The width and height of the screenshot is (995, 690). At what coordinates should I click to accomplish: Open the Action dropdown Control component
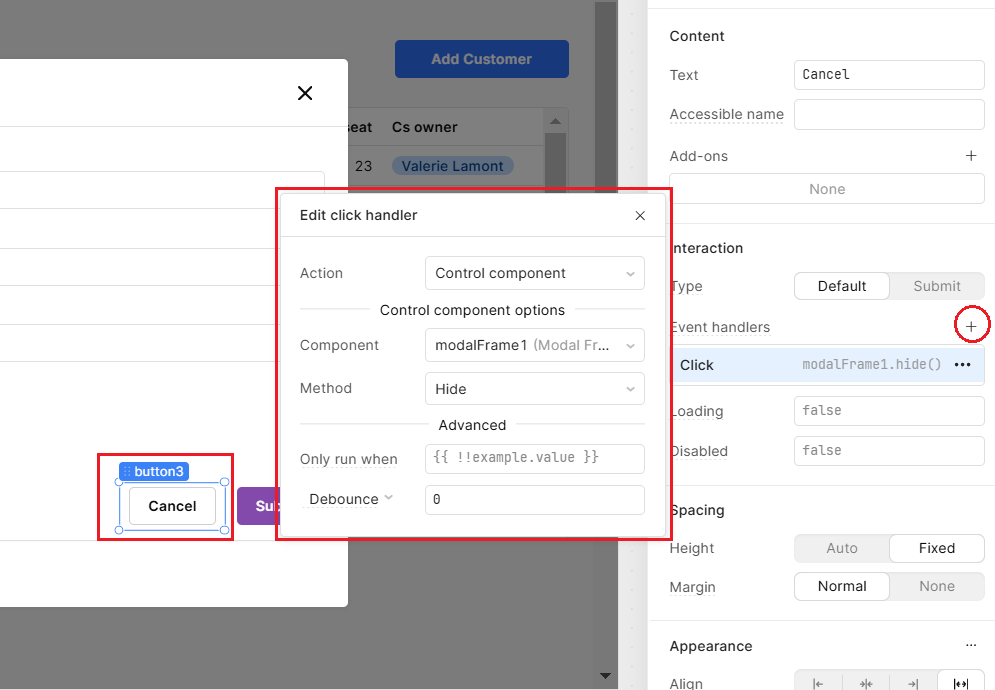534,274
